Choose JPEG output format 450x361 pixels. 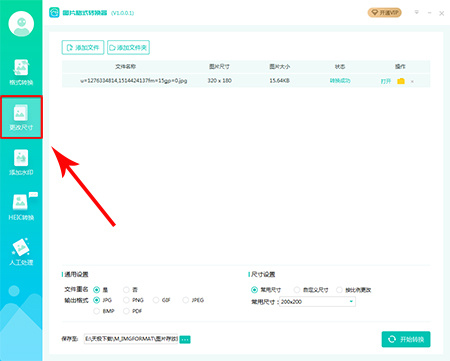pyautogui.click(x=186, y=300)
